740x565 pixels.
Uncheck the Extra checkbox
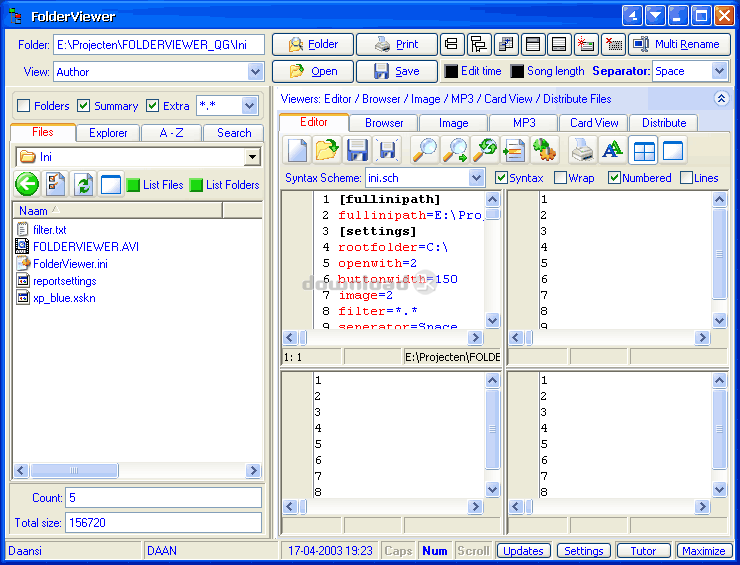(152, 106)
